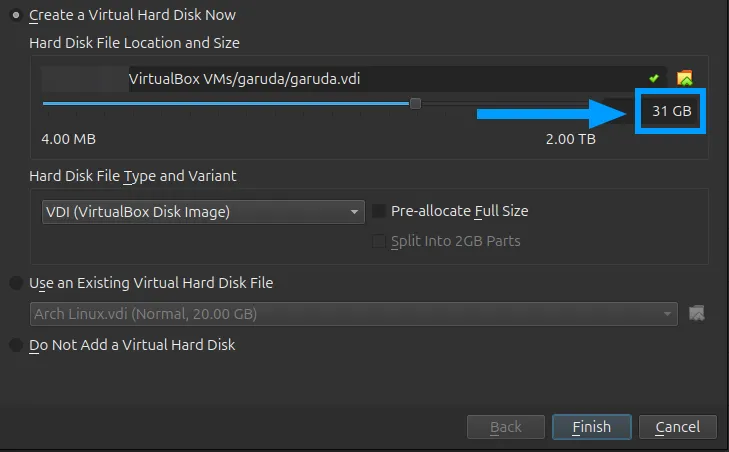Click the Cancel button
The width and height of the screenshot is (729, 452).
click(x=677, y=427)
